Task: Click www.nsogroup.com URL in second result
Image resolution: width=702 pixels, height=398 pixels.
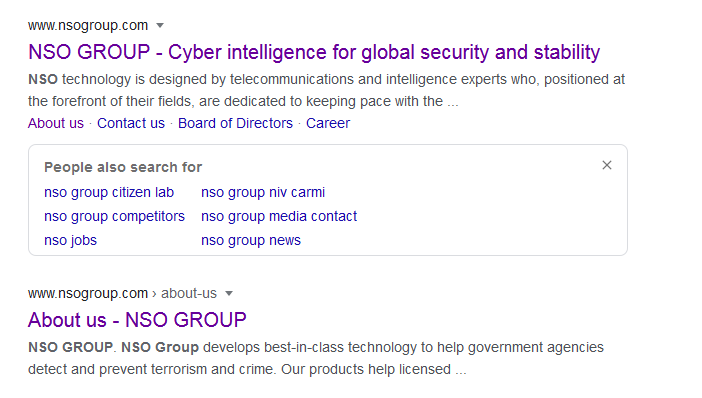Action: pos(88,294)
